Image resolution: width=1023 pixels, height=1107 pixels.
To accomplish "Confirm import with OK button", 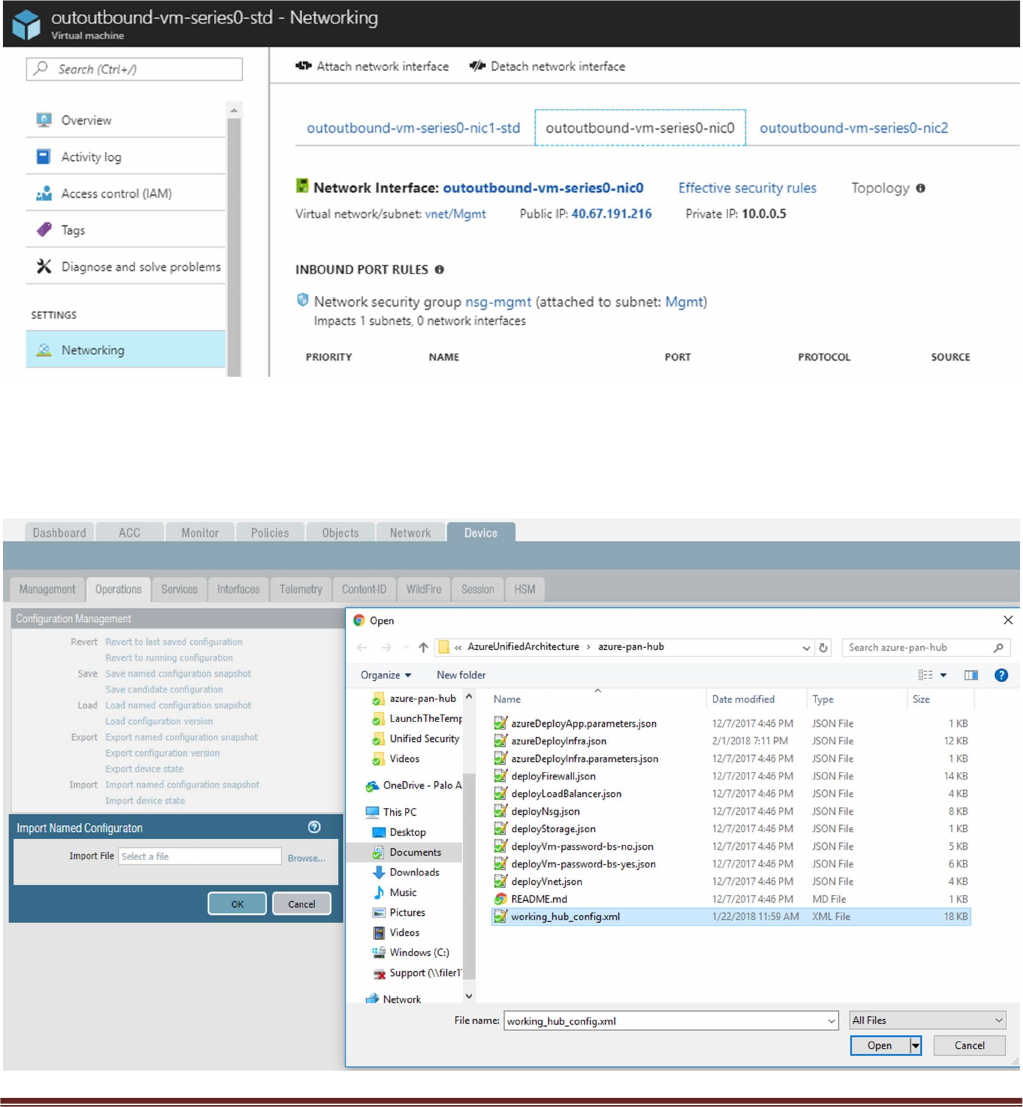I will (x=237, y=904).
